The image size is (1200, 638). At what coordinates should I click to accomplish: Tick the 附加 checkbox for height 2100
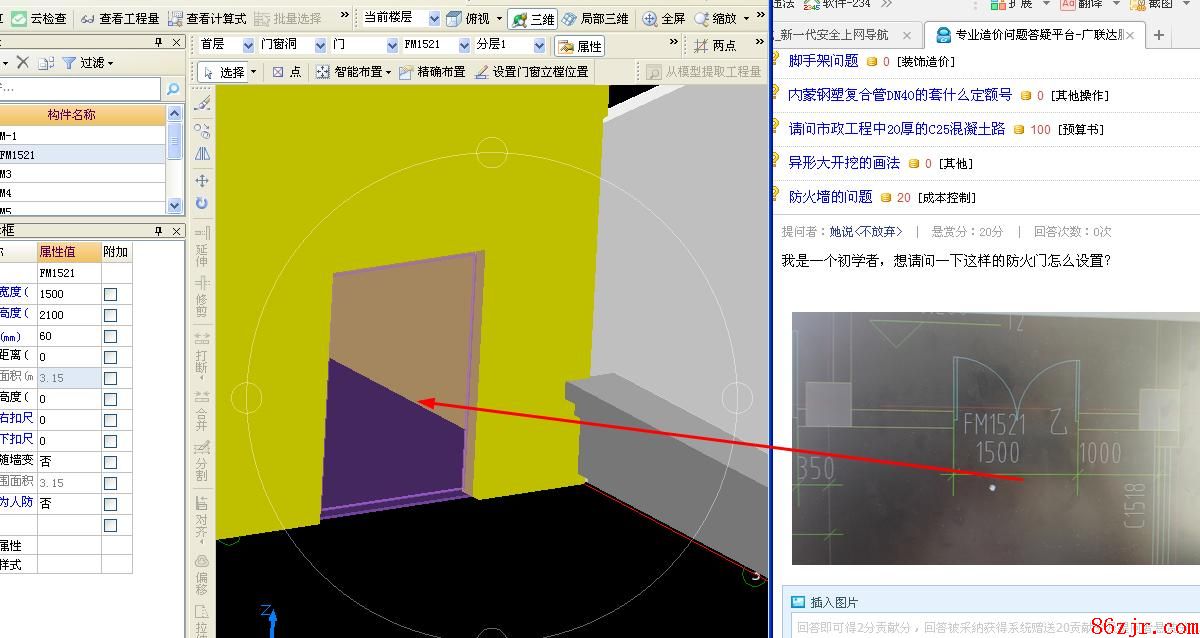click(111, 315)
